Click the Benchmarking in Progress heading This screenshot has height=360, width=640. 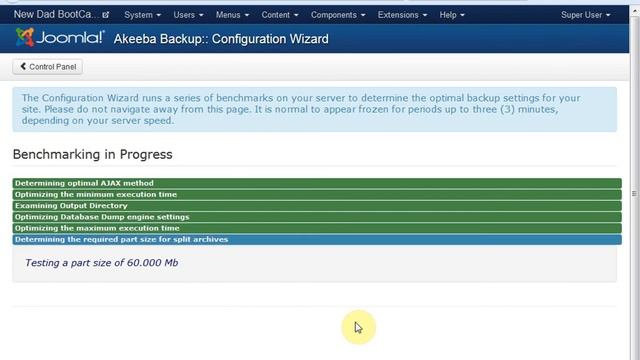tap(93, 154)
